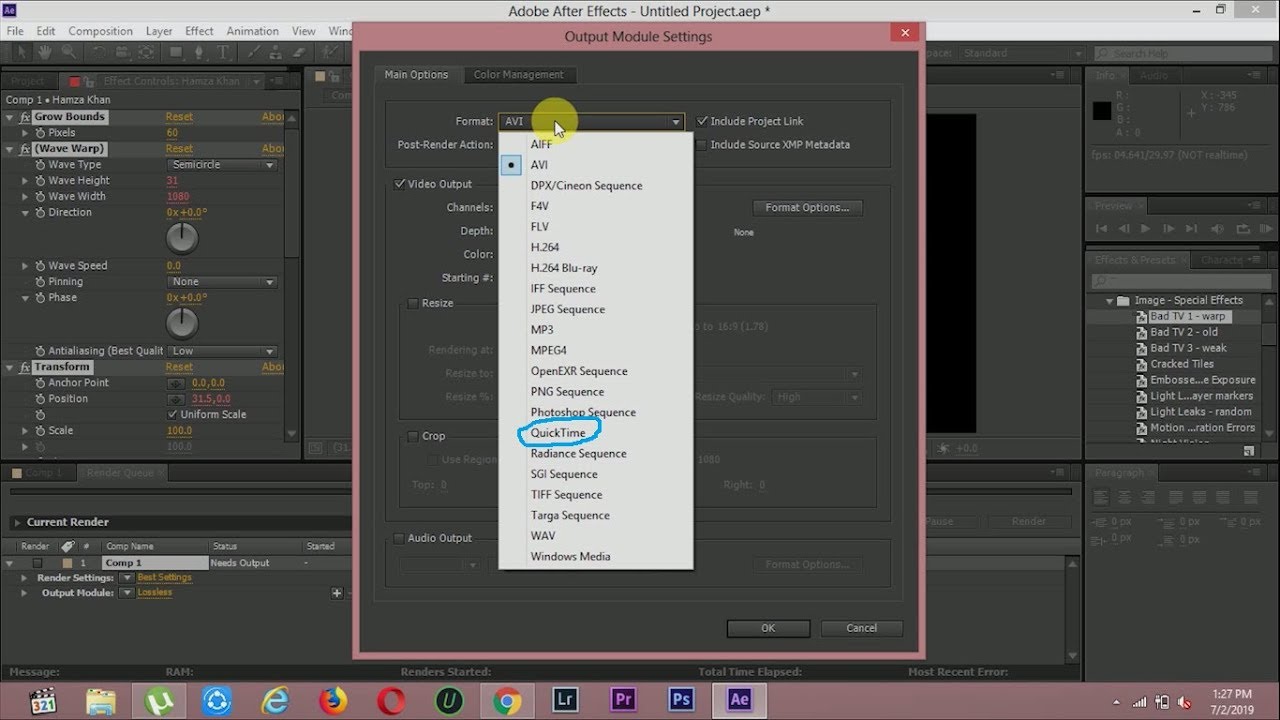Choose Windows Media from the format list
The image size is (1280, 720).
coord(570,557)
